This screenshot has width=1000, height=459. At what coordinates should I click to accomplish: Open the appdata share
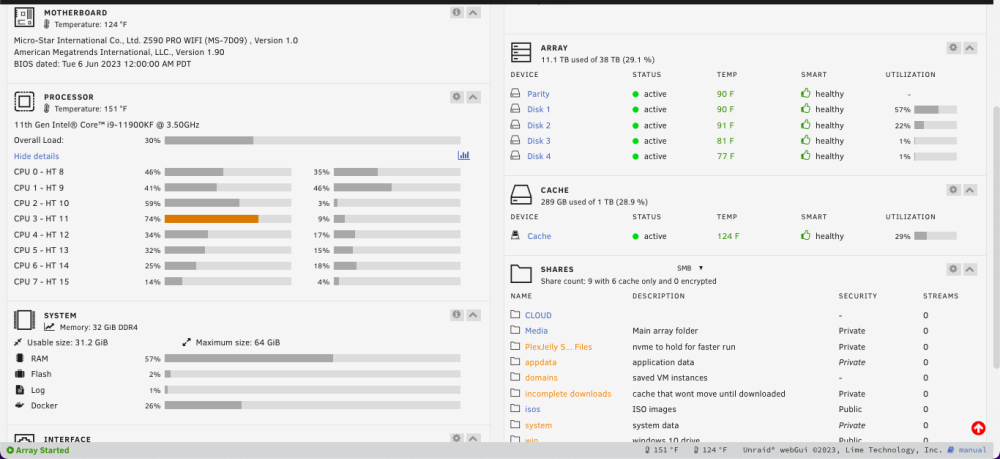pyautogui.click(x=541, y=362)
